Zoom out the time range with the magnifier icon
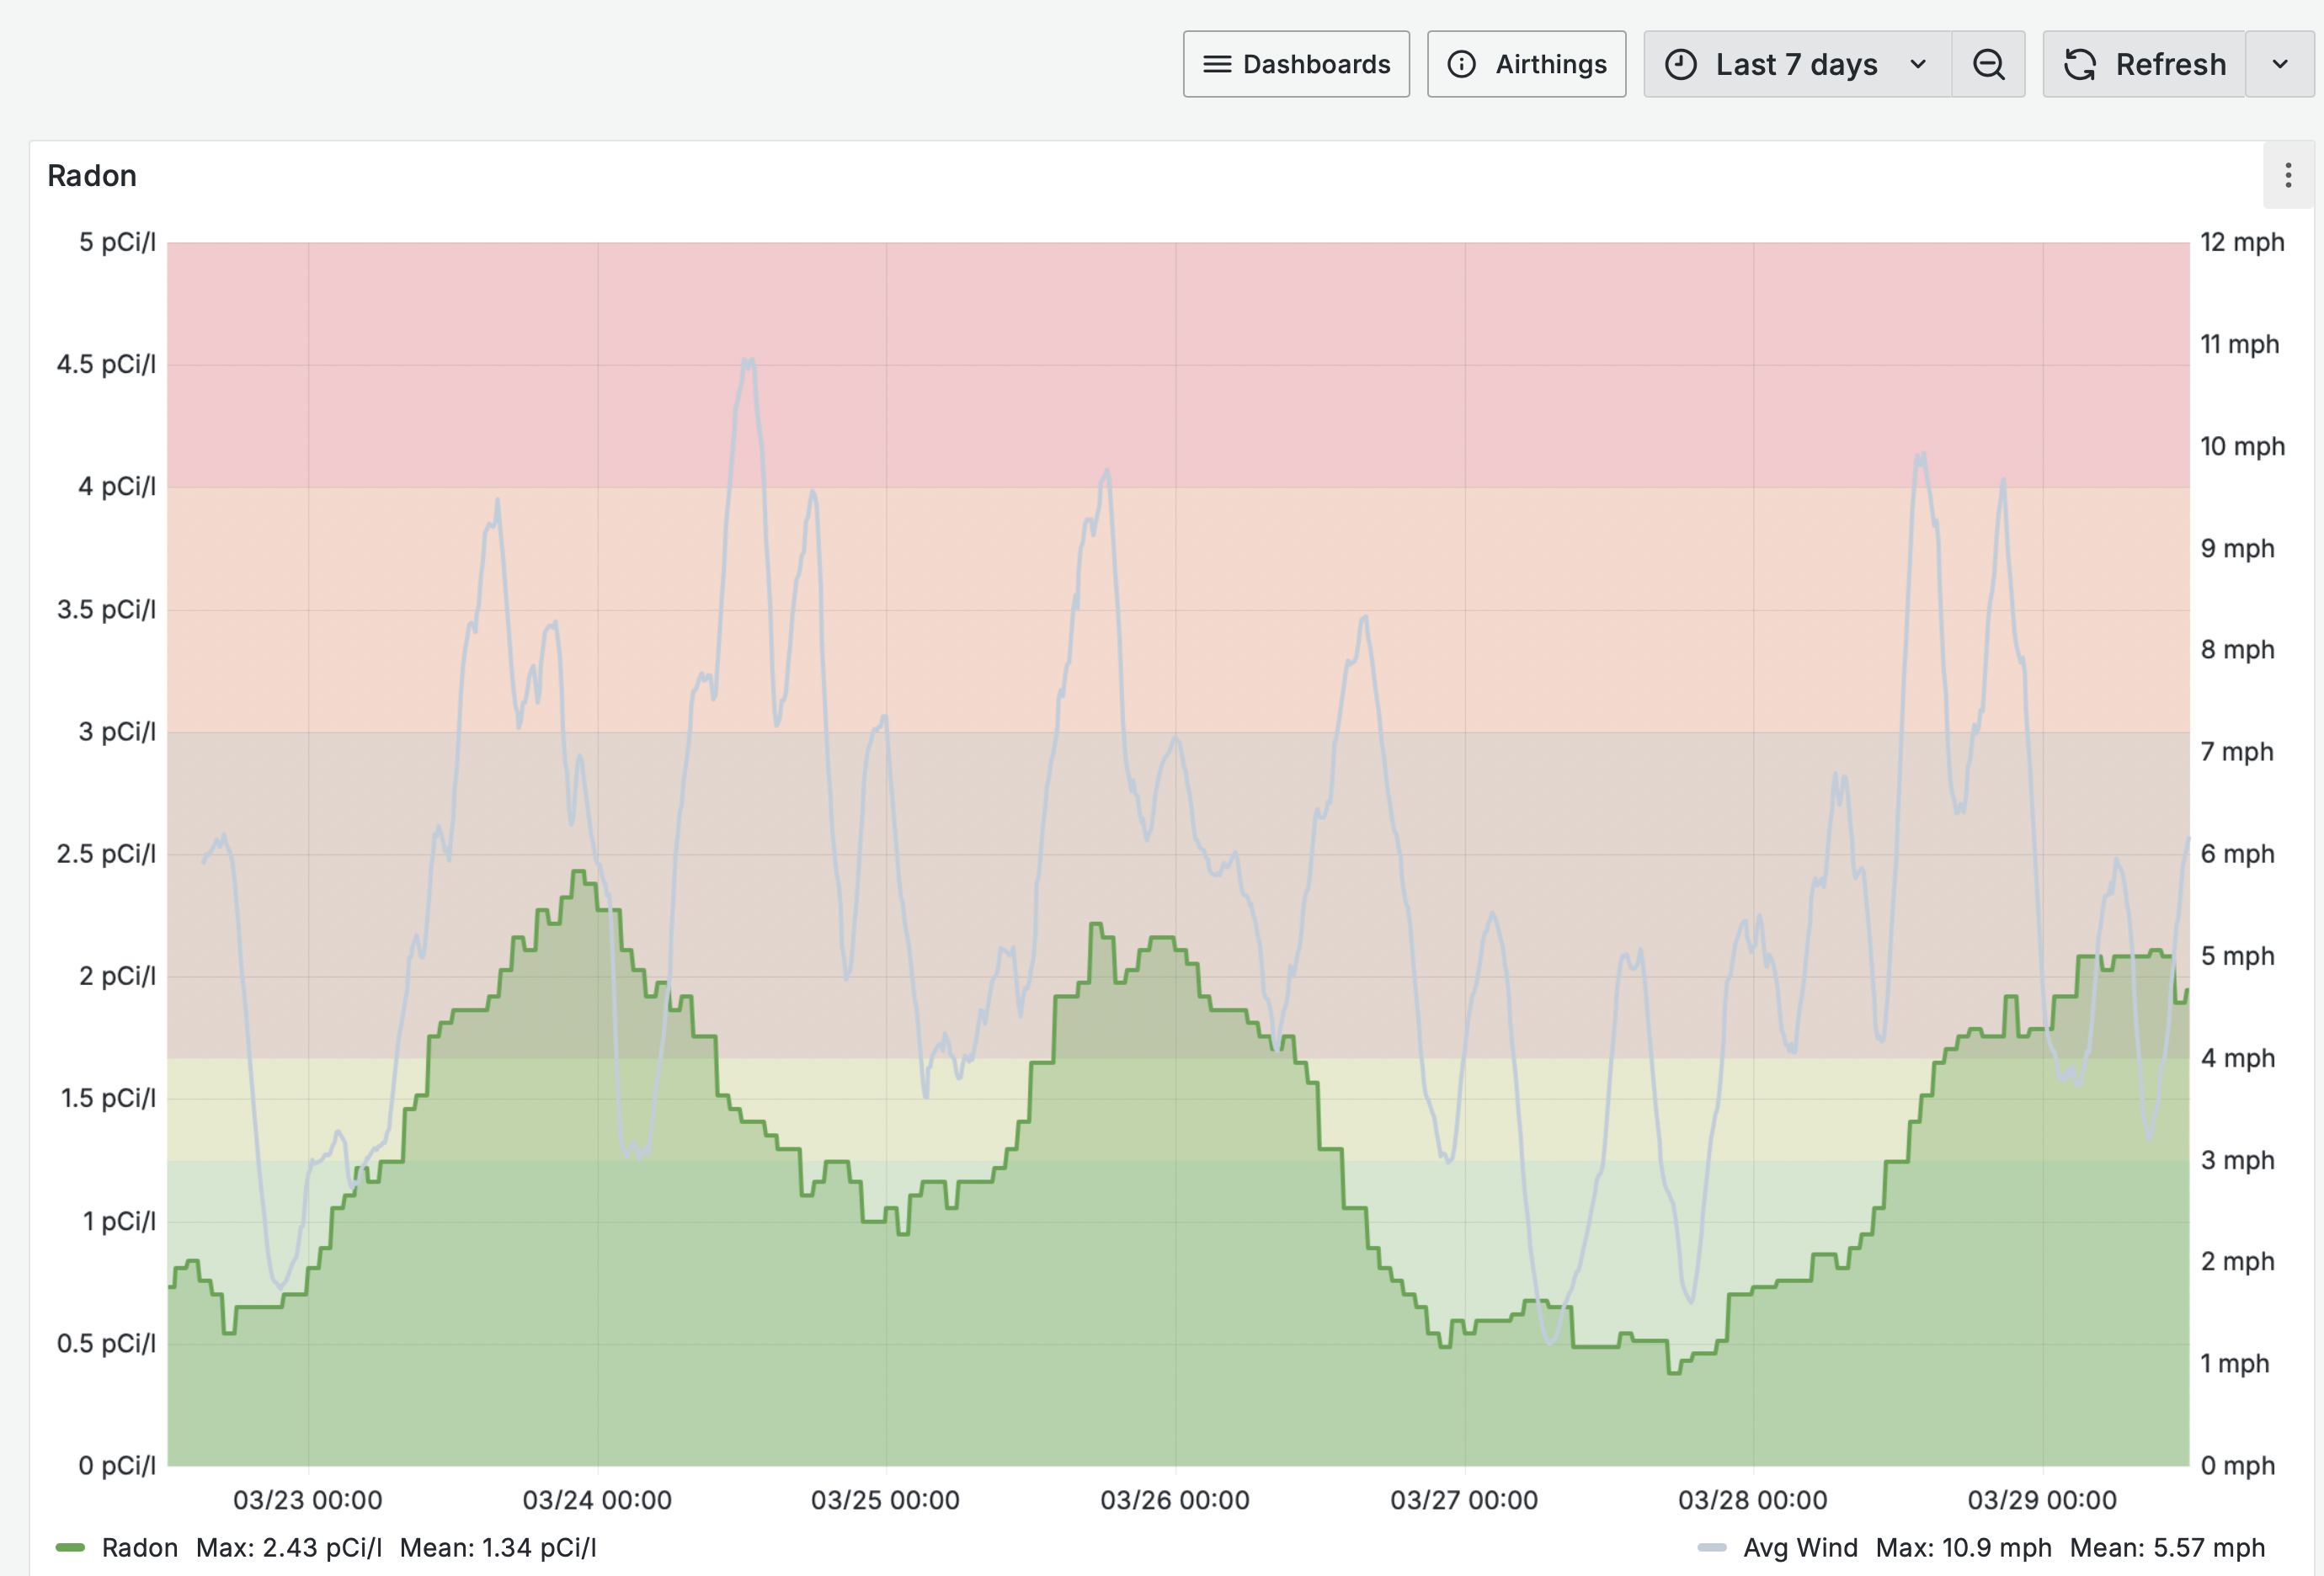 pos(1988,64)
